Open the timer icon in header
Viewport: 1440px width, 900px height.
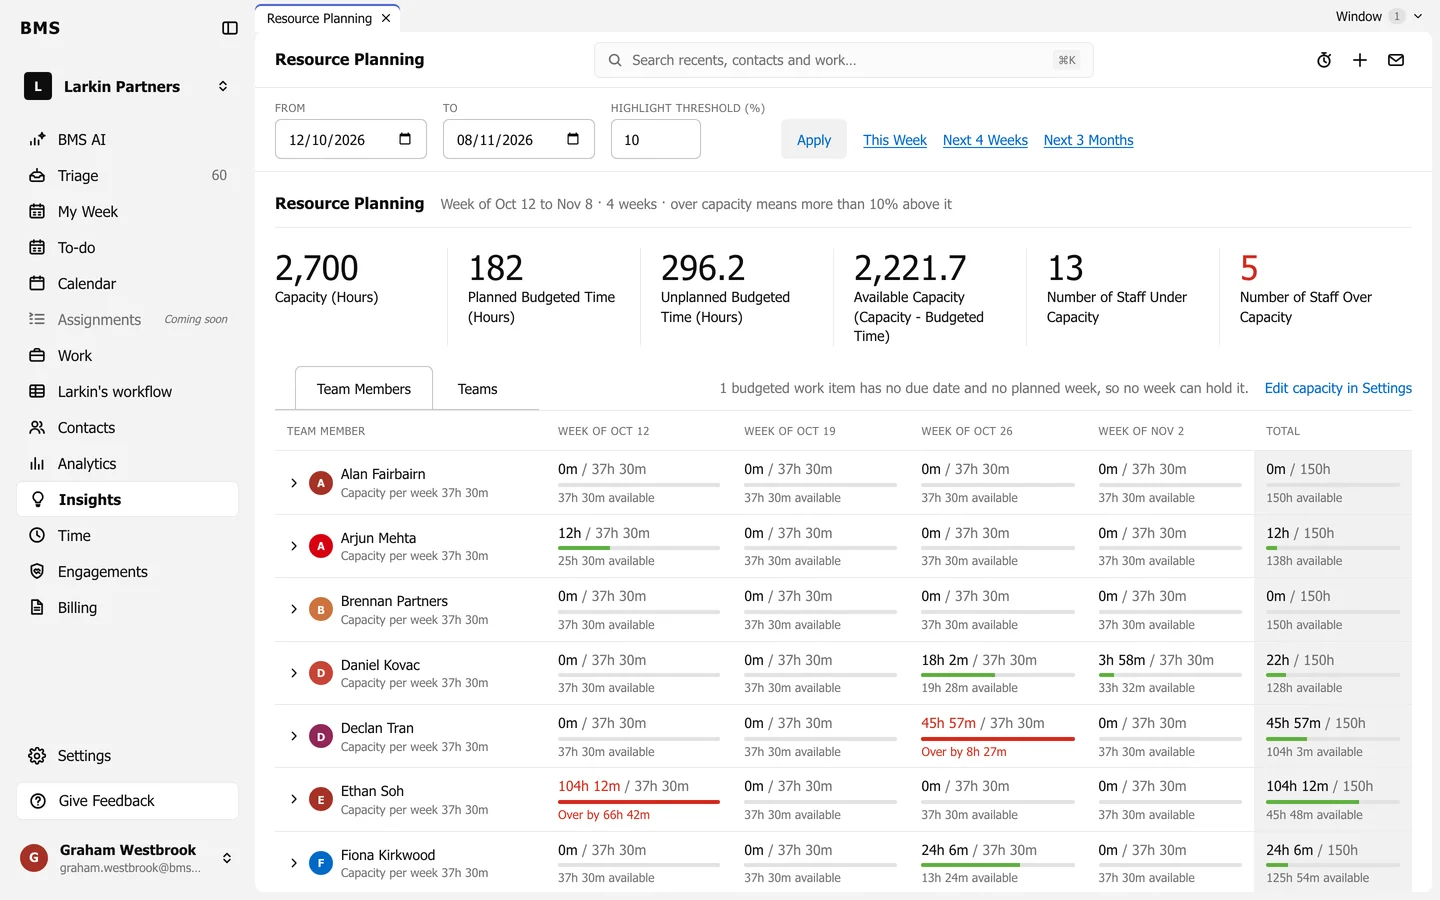[x=1324, y=60]
